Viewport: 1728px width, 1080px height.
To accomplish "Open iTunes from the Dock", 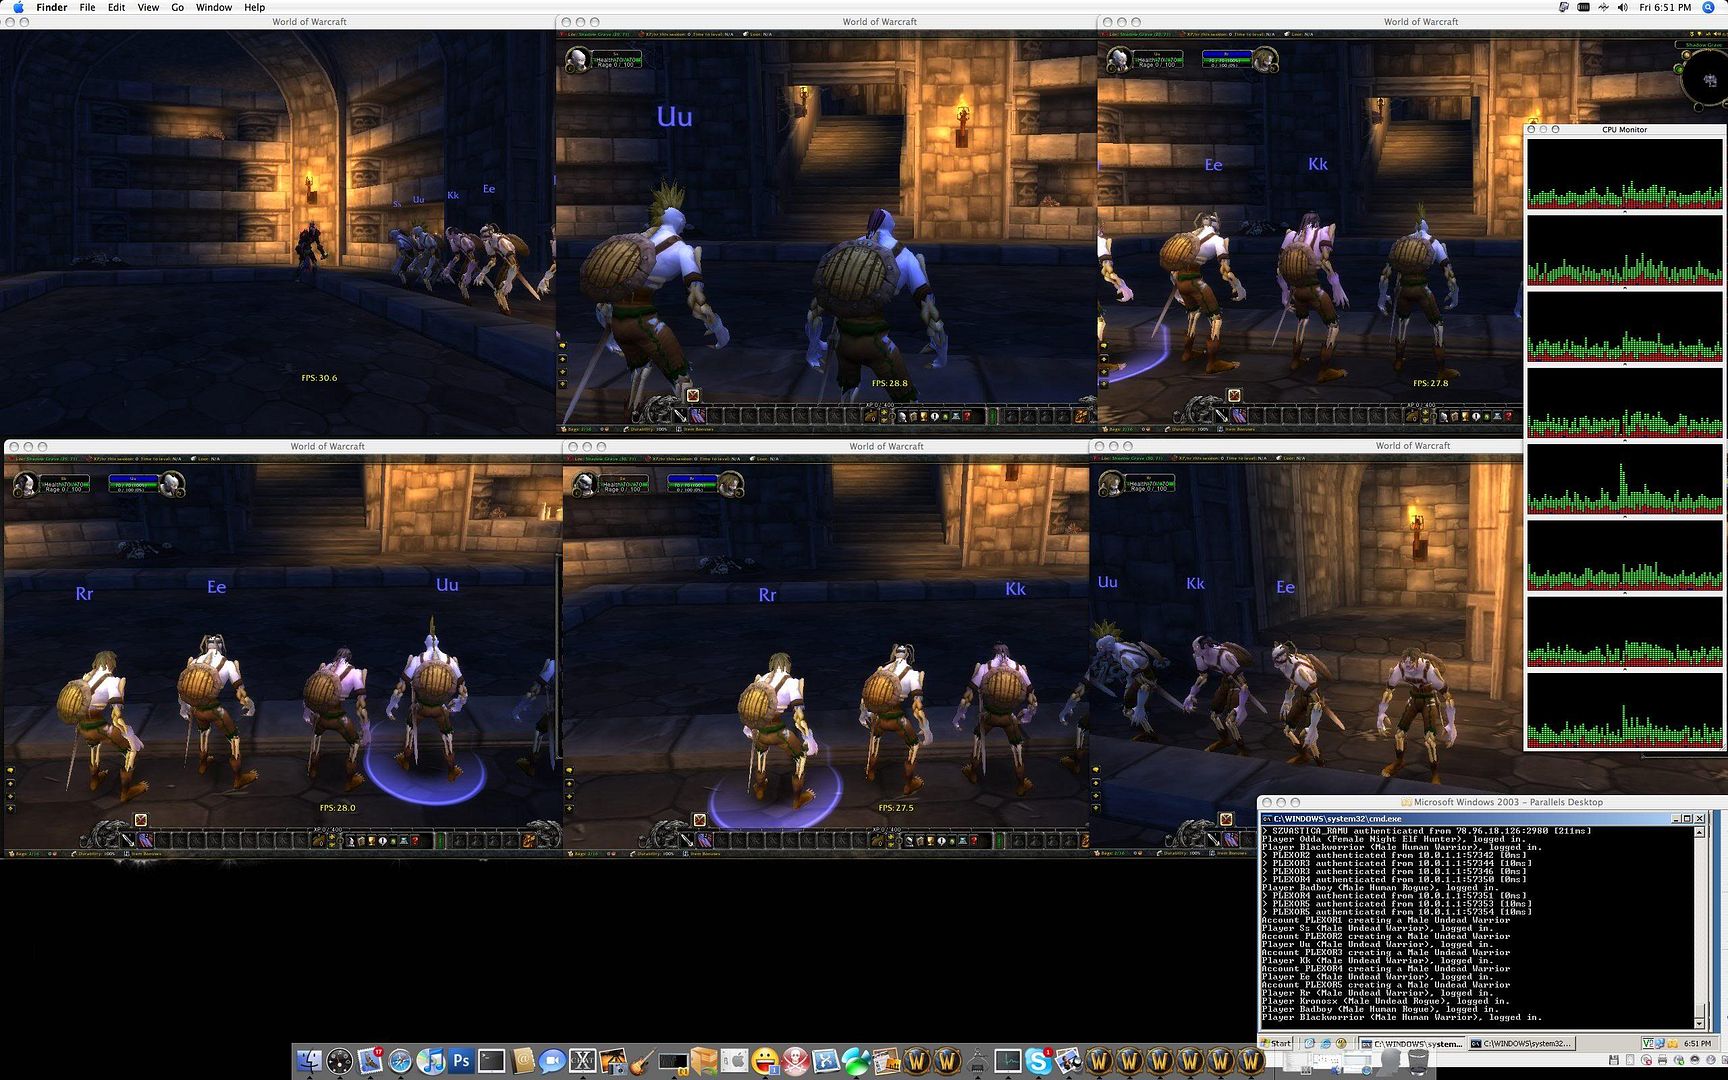I will click(x=430, y=1060).
